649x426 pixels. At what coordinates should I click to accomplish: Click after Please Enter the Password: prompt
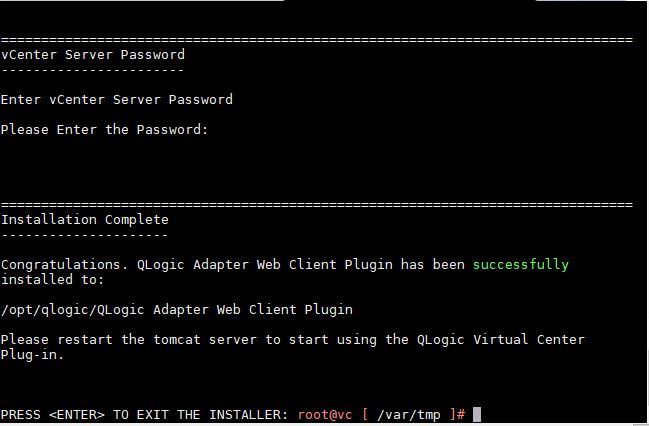pyautogui.click(x=213, y=130)
